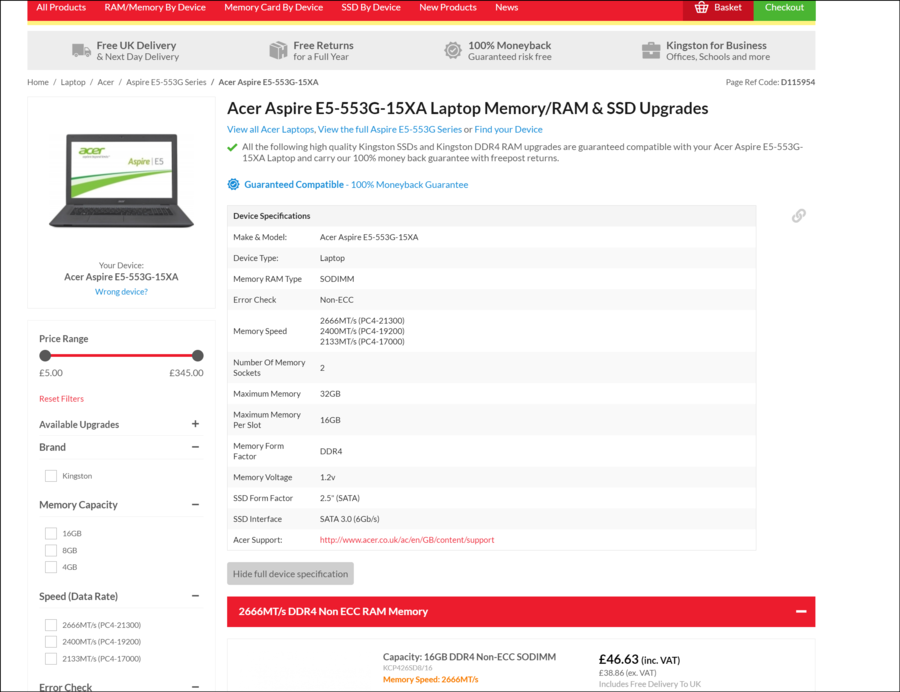Image resolution: width=900 pixels, height=692 pixels.
Task: Expand the Available Upgrades filter section
Action: pos(195,423)
